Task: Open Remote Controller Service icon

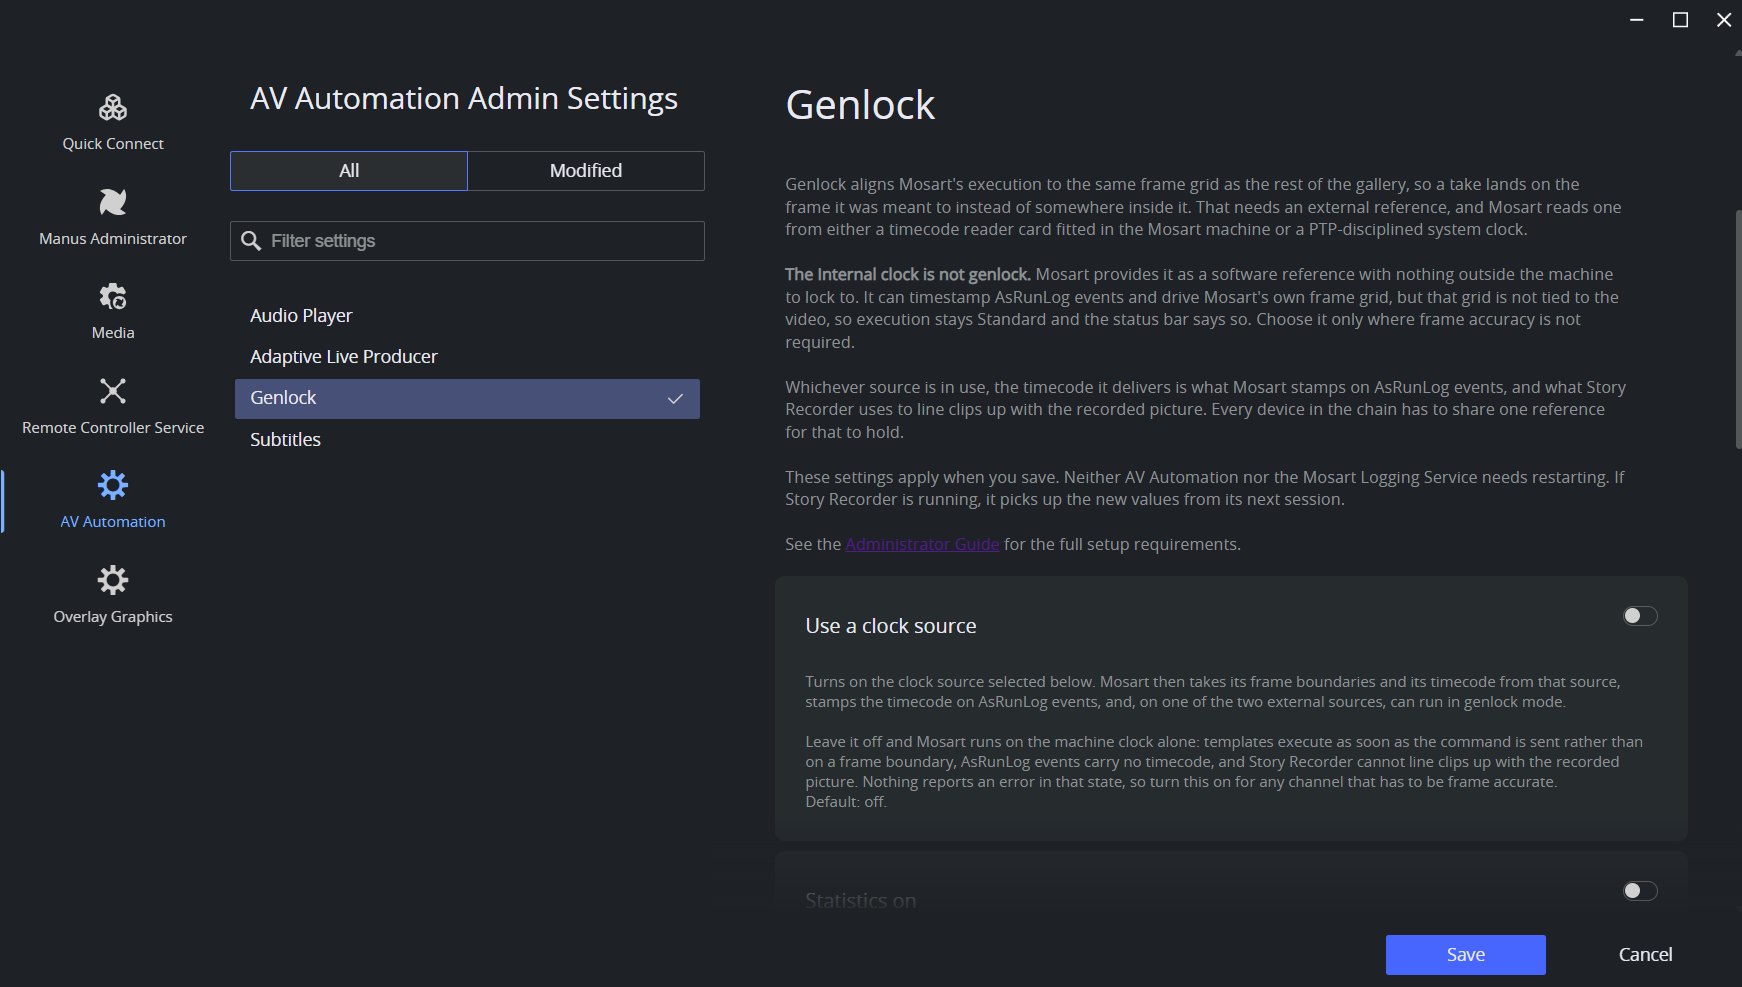Action: (113, 391)
